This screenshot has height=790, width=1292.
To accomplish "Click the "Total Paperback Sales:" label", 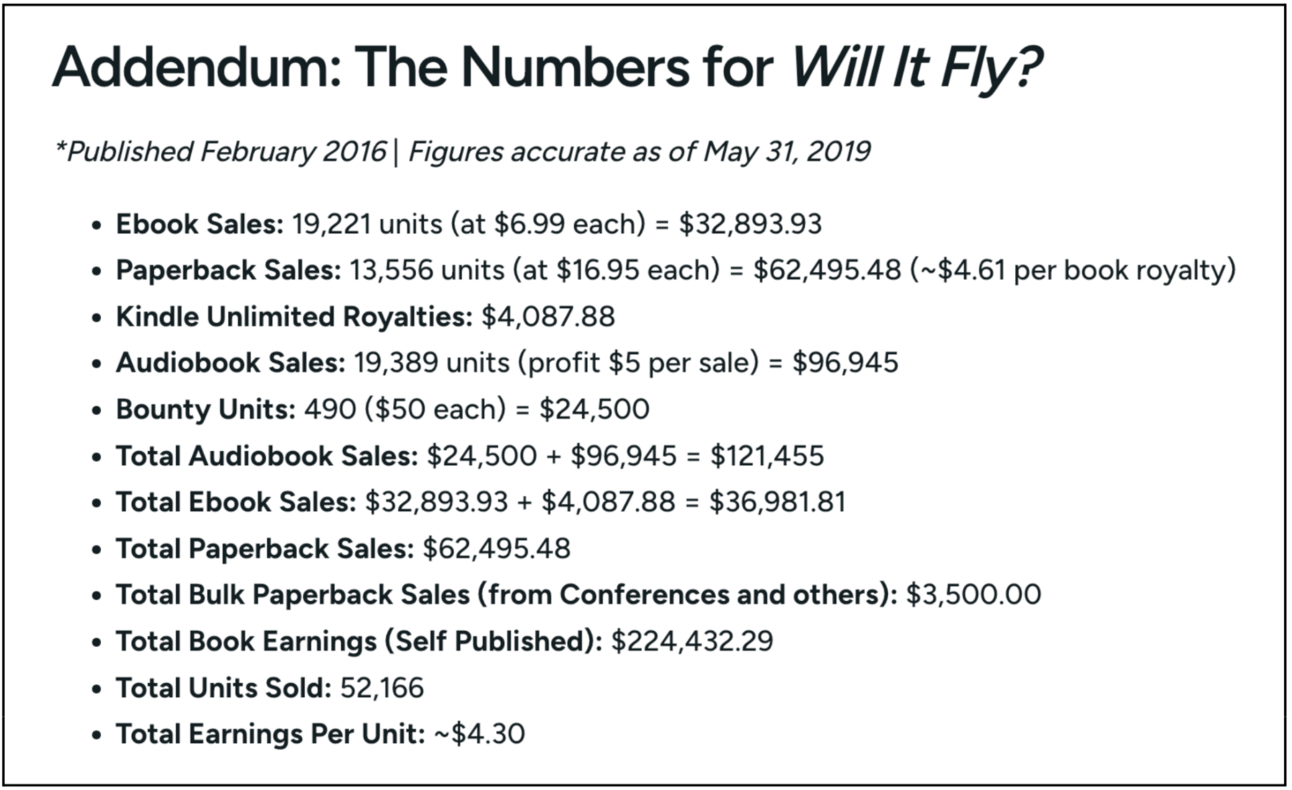I will coord(265,548).
